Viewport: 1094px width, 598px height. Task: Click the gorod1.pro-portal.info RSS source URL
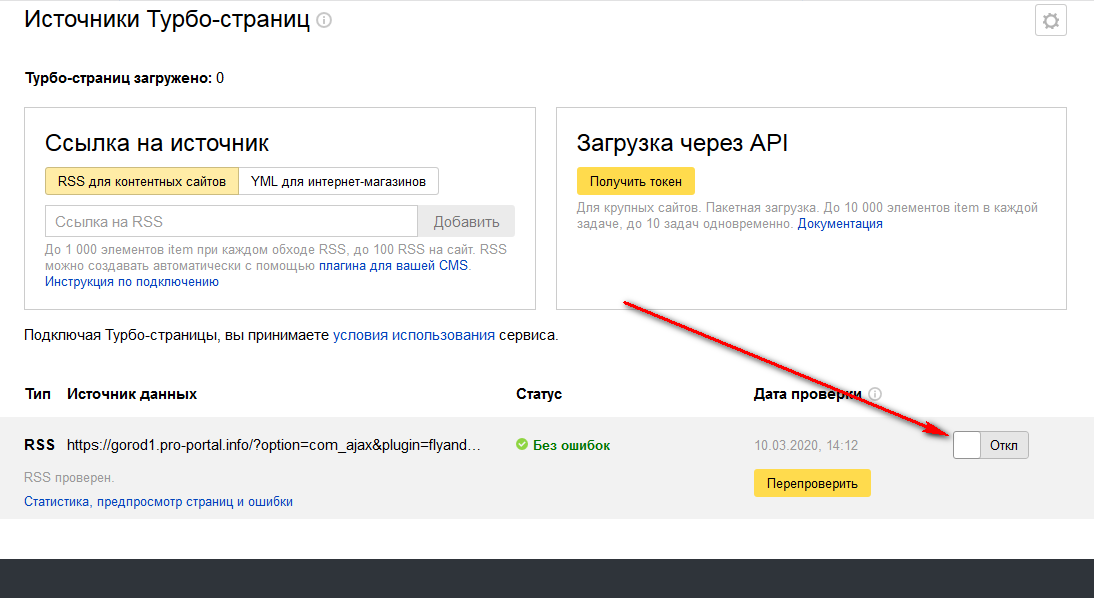(x=274, y=445)
